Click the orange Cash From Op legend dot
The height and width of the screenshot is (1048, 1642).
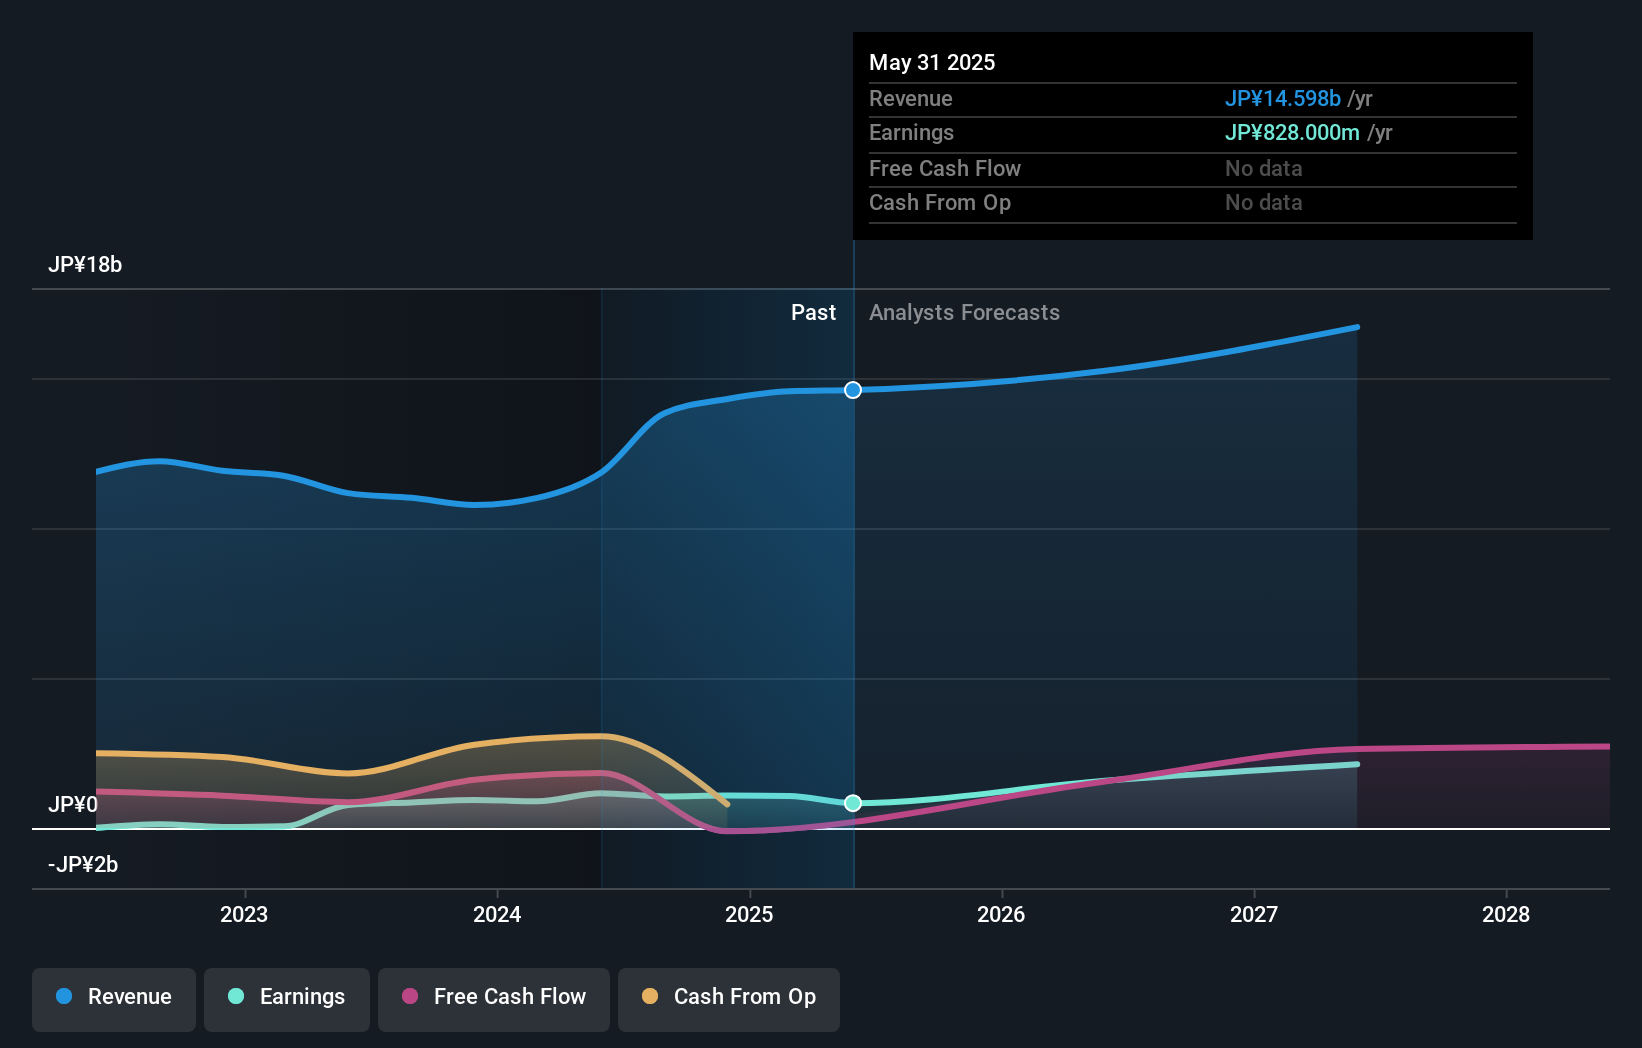[650, 996]
